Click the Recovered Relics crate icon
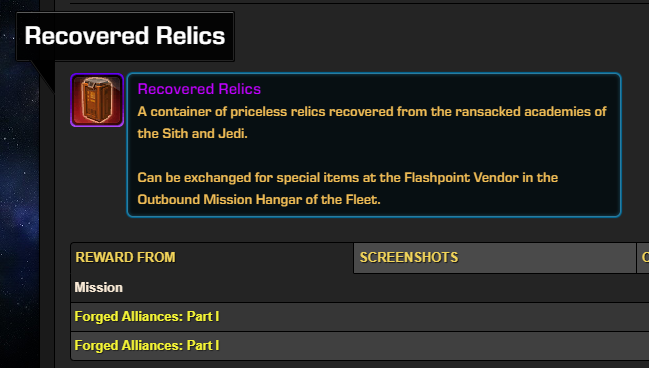The height and width of the screenshot is (368, 649). click(x=97, y=100)
